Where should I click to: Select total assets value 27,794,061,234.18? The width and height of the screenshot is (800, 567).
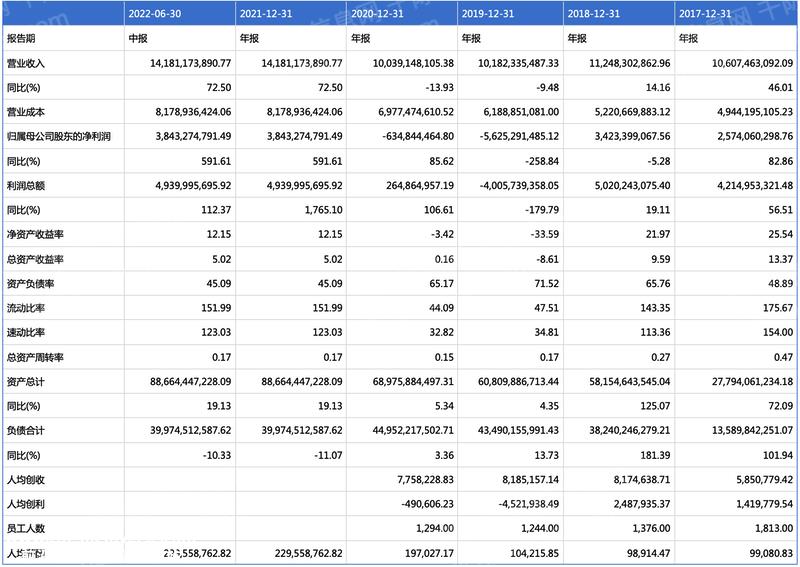[x=753, y=381]
